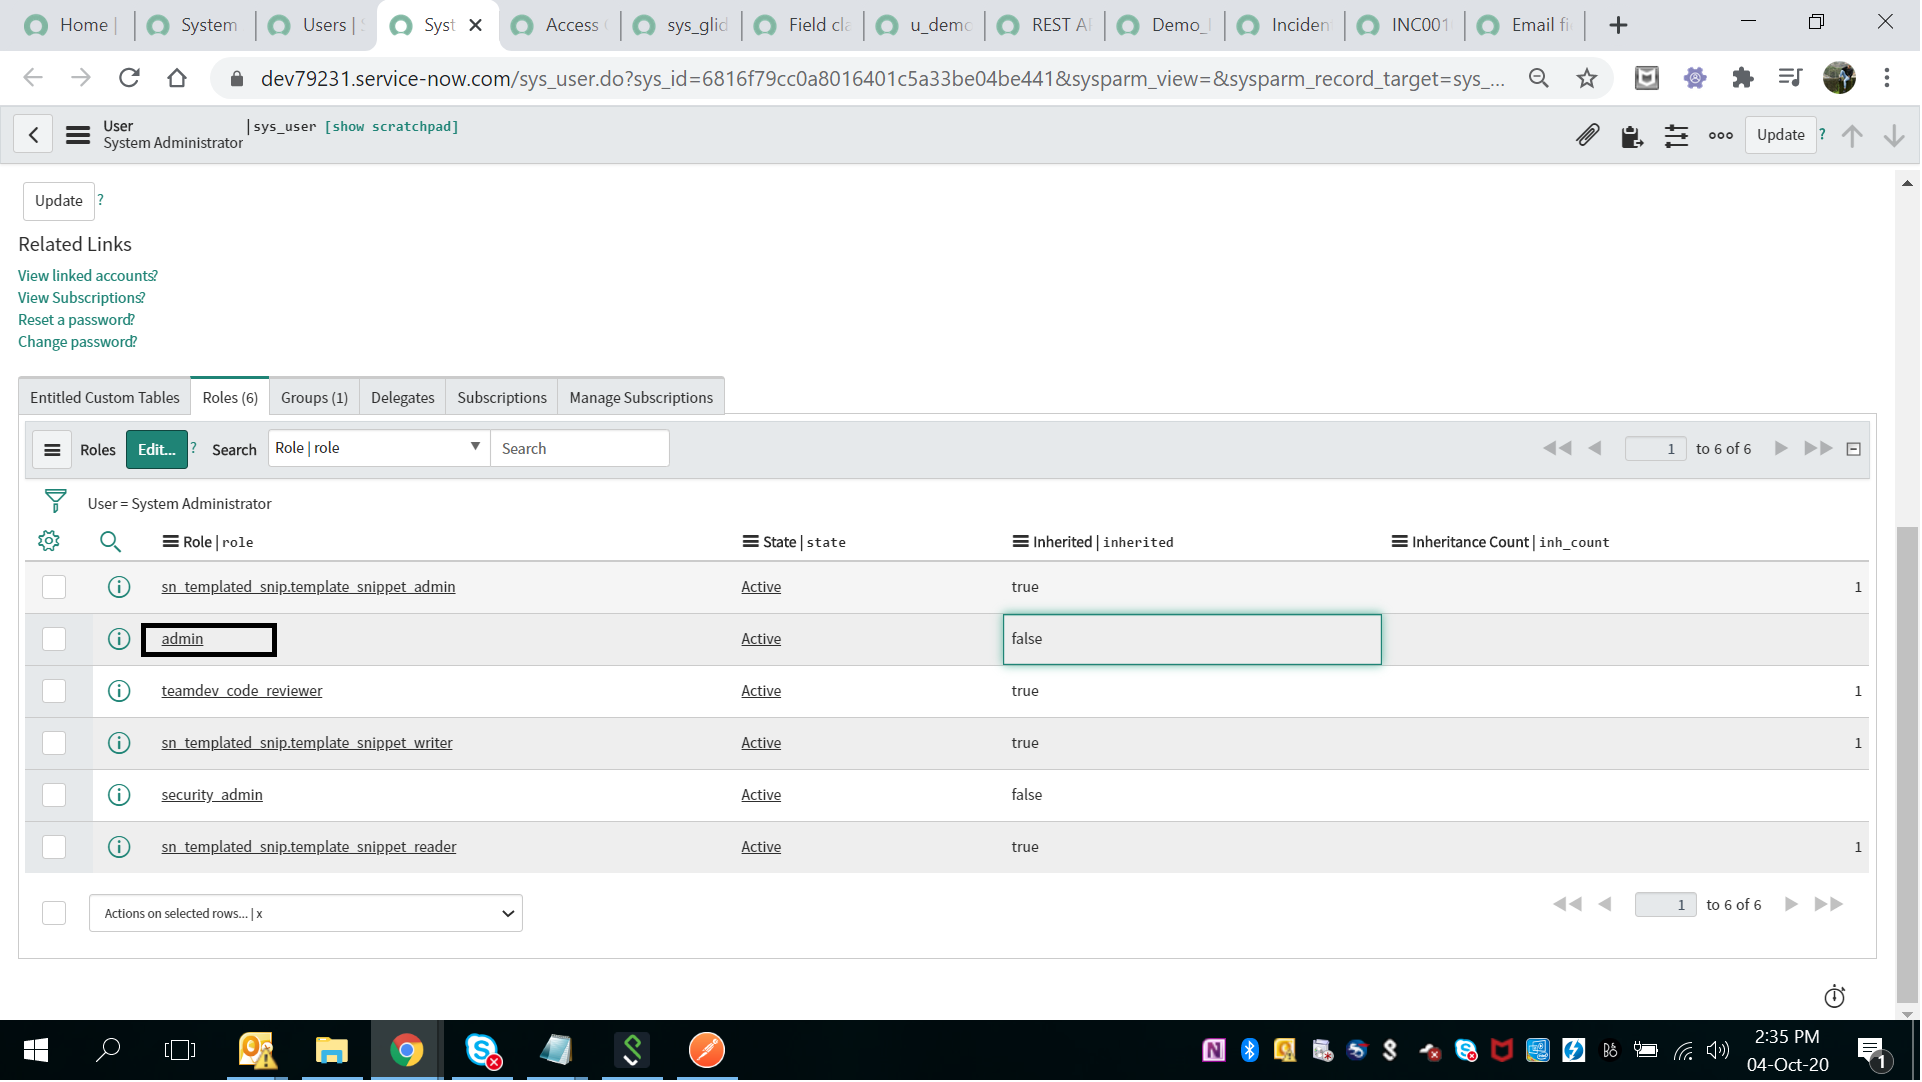The image size is (1922, 1082).
Task: Toggle the column search magnifier icon
Action: tap(110, 542)
